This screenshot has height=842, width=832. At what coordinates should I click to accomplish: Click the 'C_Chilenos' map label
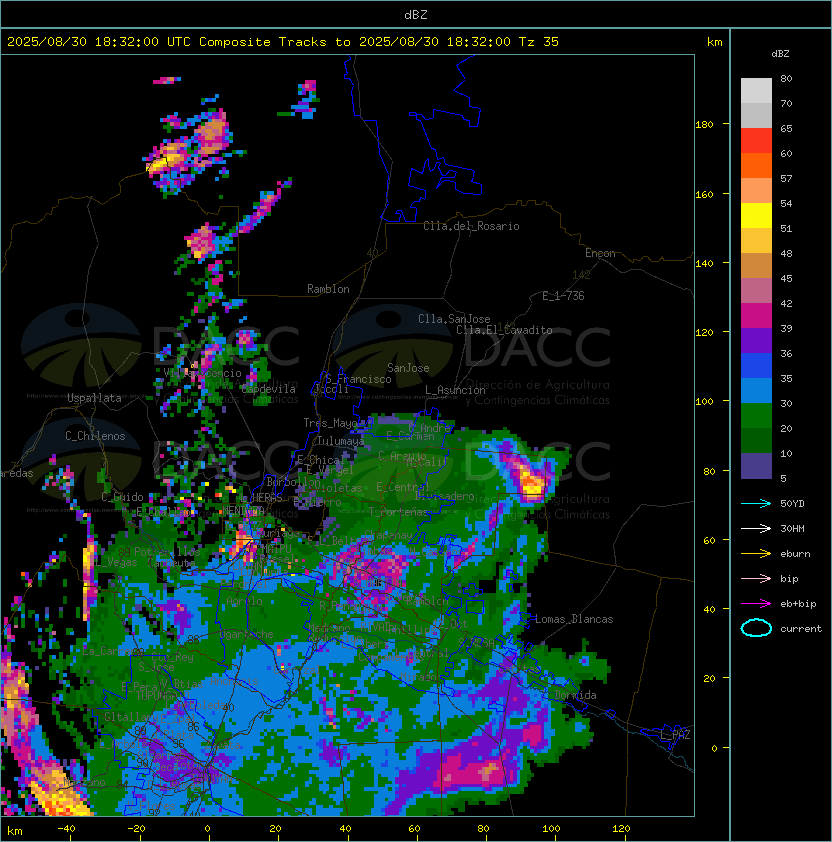95,436
